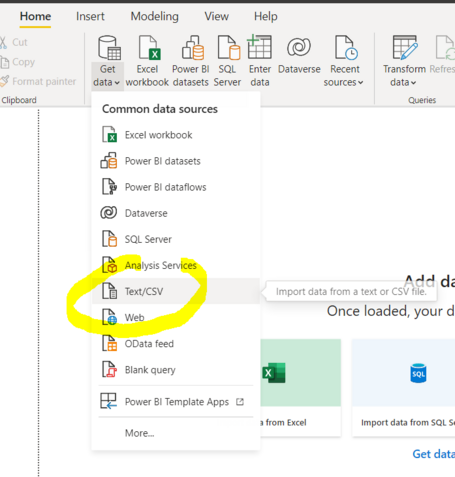
Task: Select the Format painter brush icon
Action: pyautogui.click(x=5, y=81)
